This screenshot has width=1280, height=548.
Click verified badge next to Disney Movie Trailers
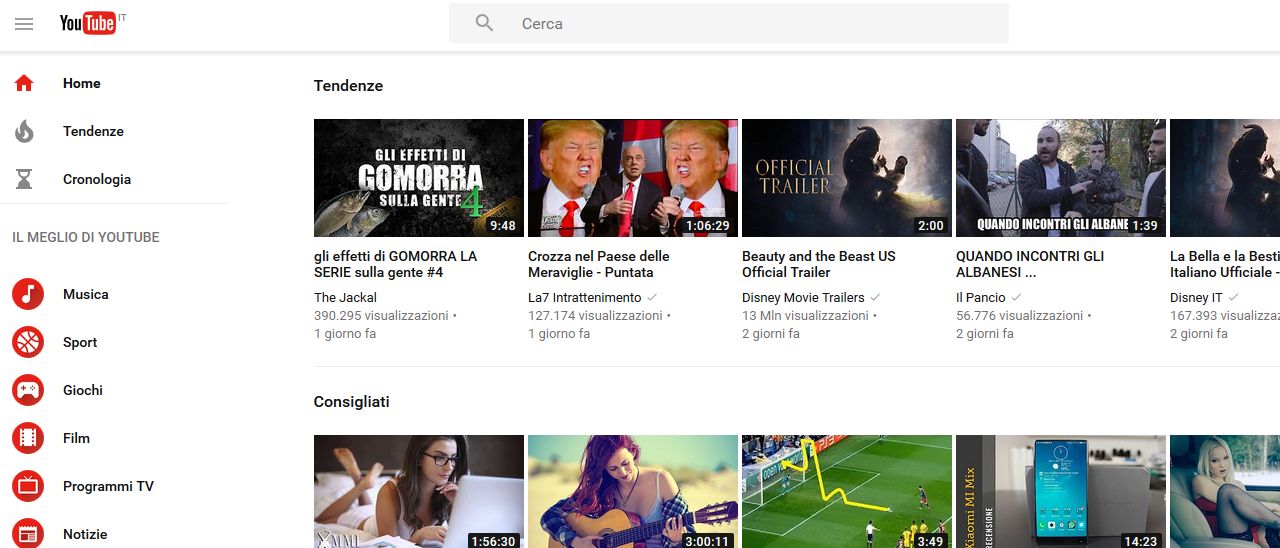click(876, 297)
